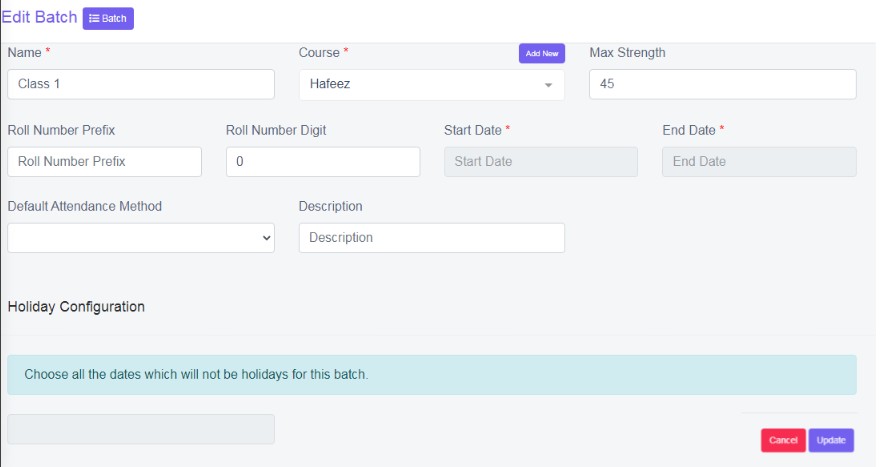Viewport: 880px width, 467px height.
Task: Click the holiday dates selection box
Action: click(x=141, y=429)
